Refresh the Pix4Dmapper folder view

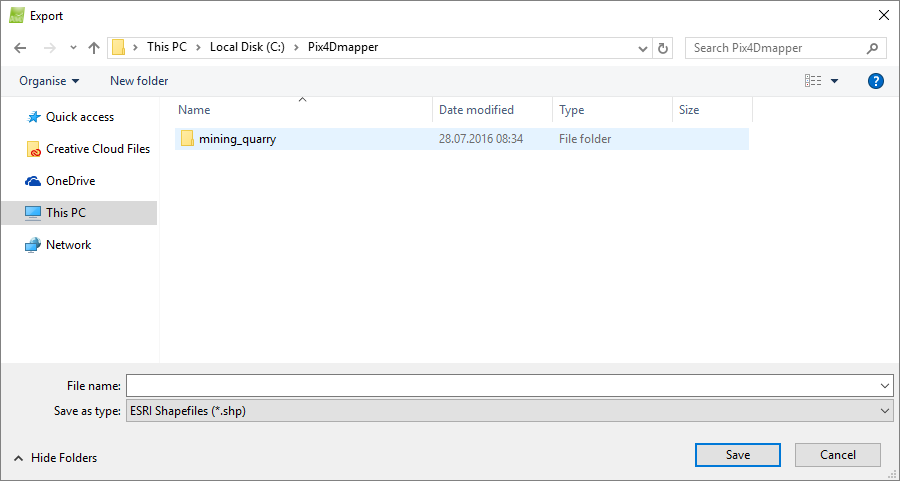tap(663, 48)
